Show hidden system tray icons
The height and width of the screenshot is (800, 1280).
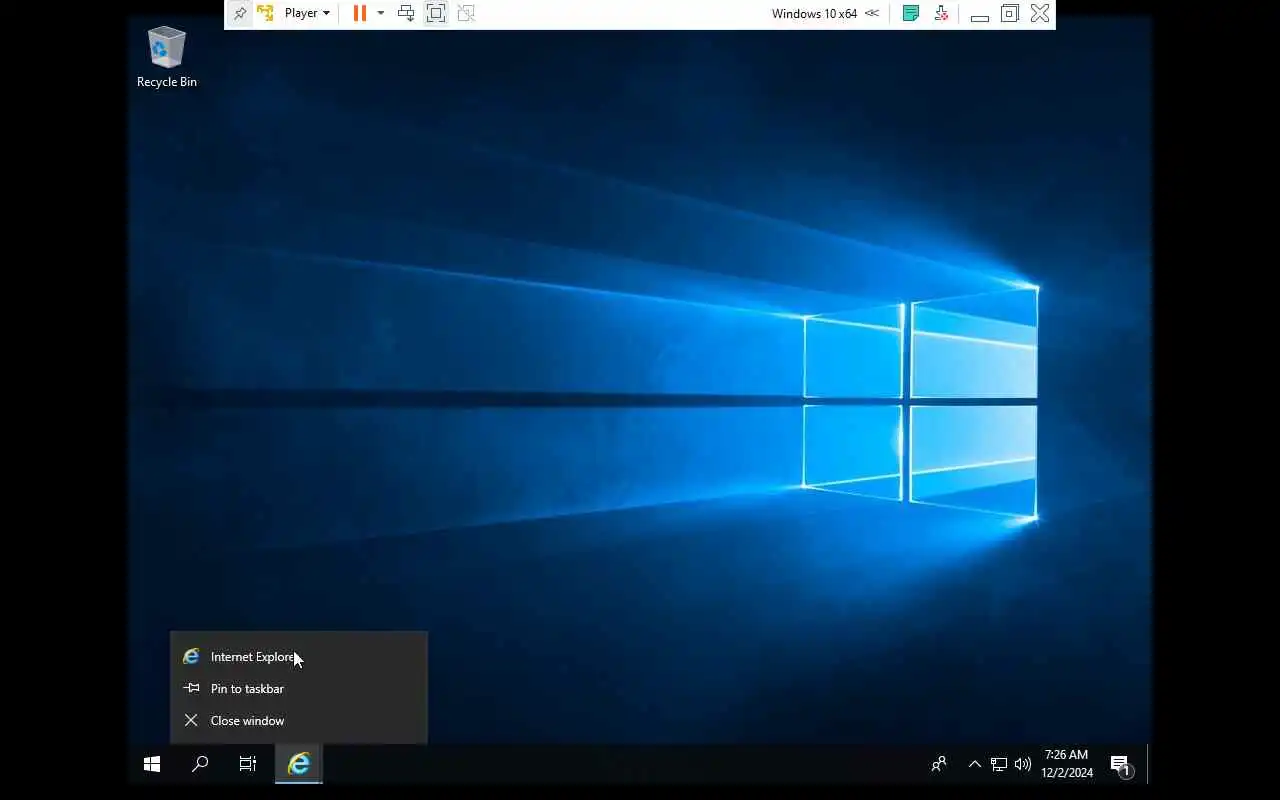point(974,764)
